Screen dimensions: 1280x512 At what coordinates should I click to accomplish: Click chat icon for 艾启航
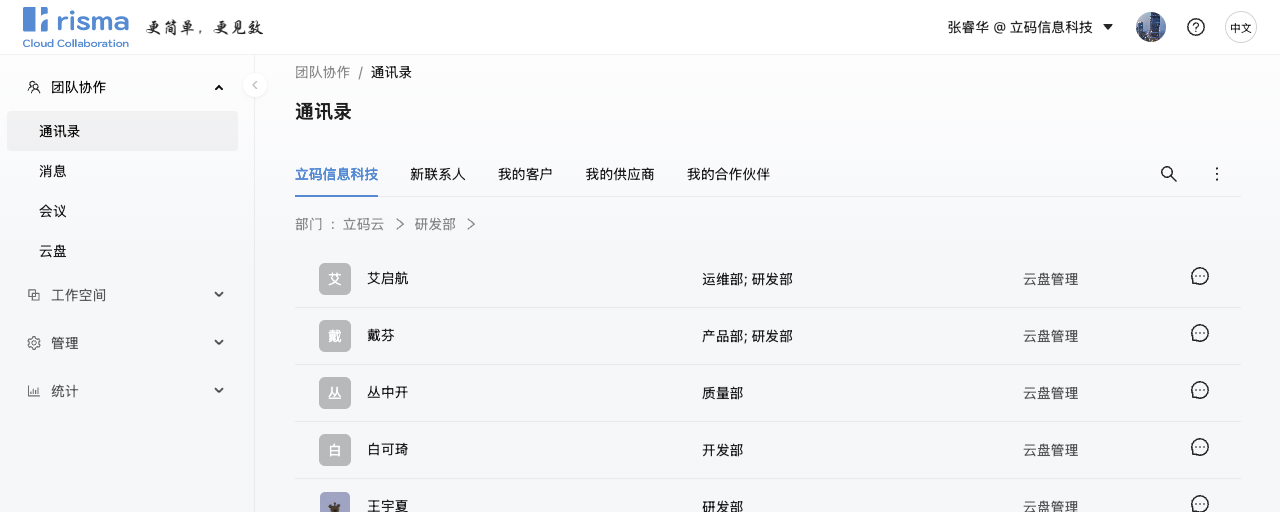tap(1200, 277)
